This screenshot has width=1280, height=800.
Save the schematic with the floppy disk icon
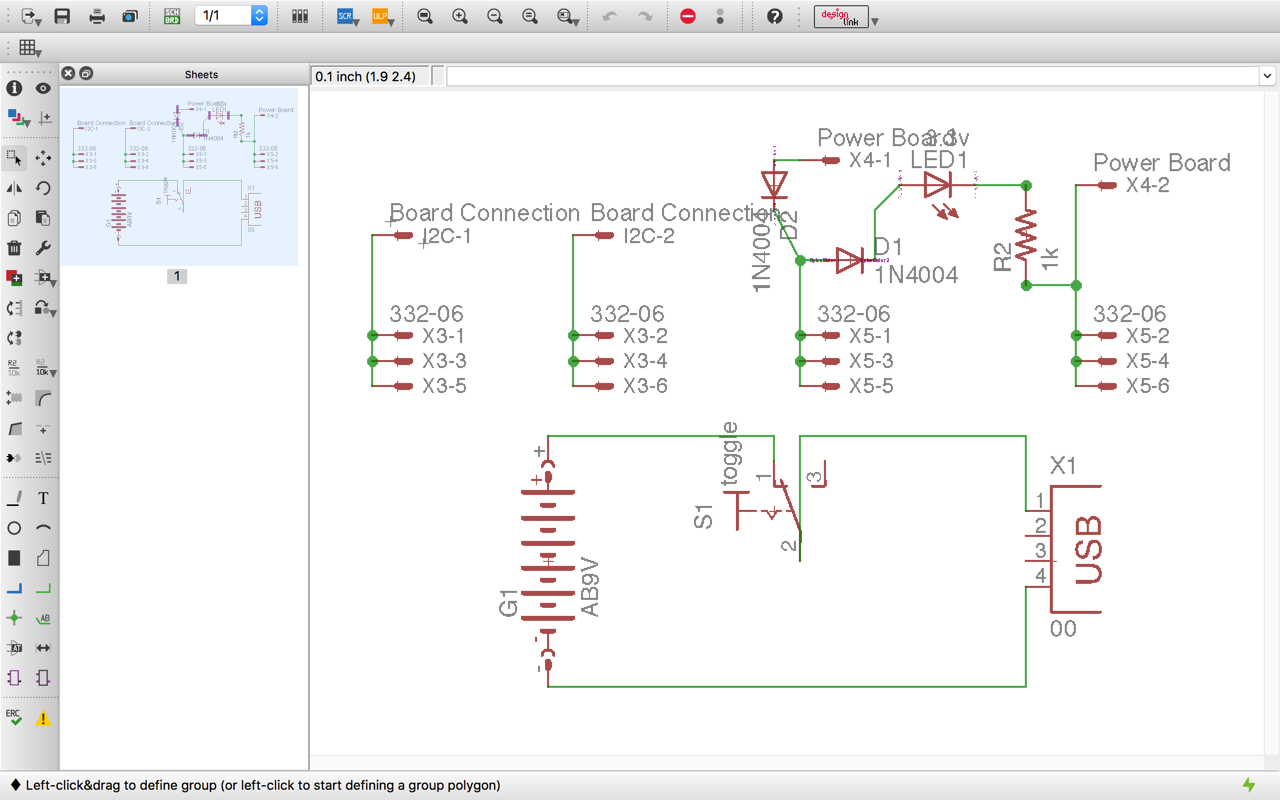pyautogui.click(x=62, y=16)
